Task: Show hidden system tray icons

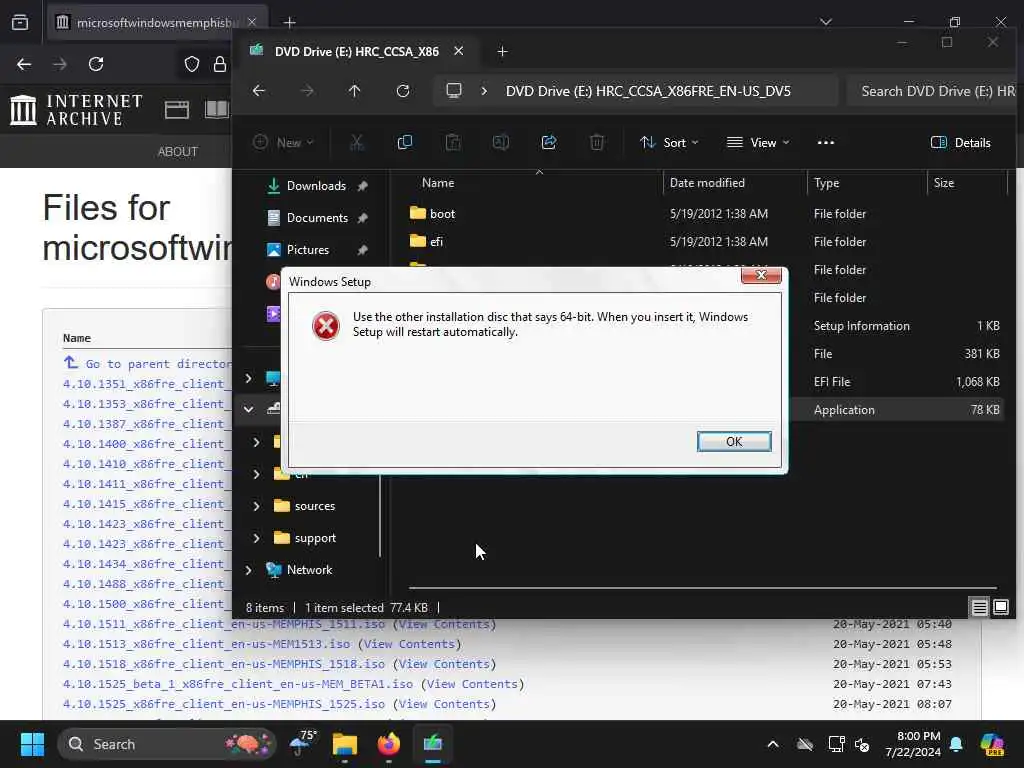Action: click(x=773, y=744)
